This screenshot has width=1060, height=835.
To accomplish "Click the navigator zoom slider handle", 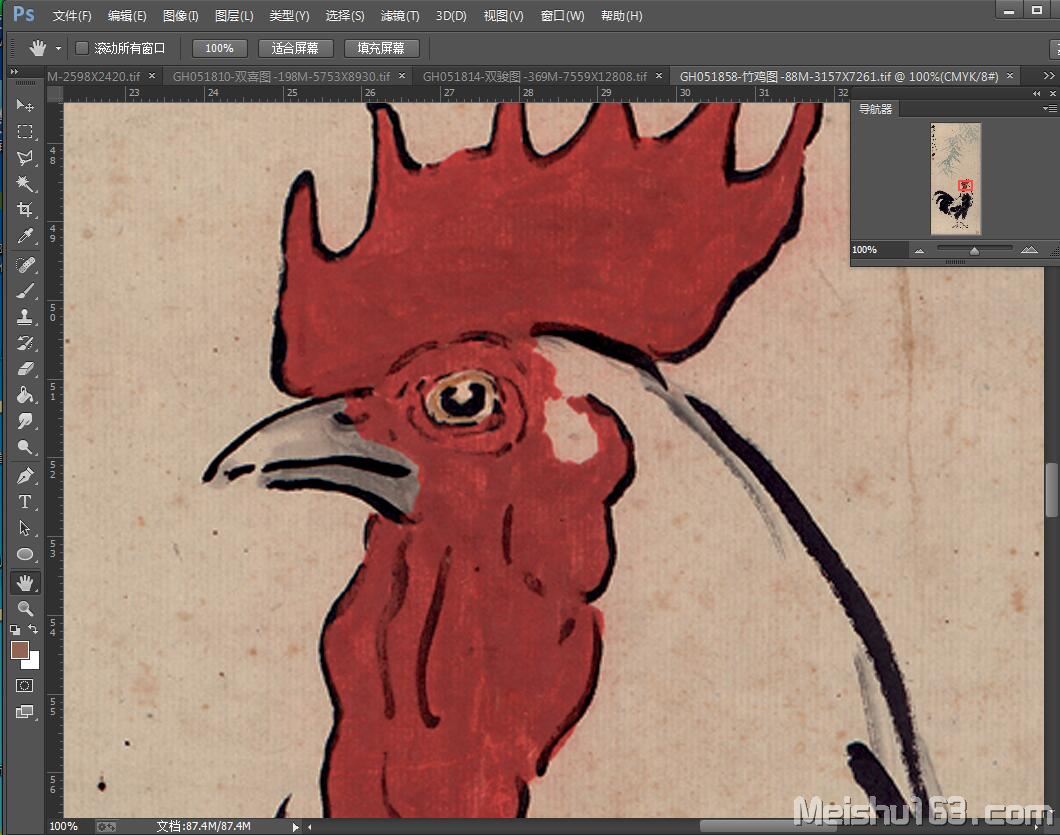I will pos(974,251).
